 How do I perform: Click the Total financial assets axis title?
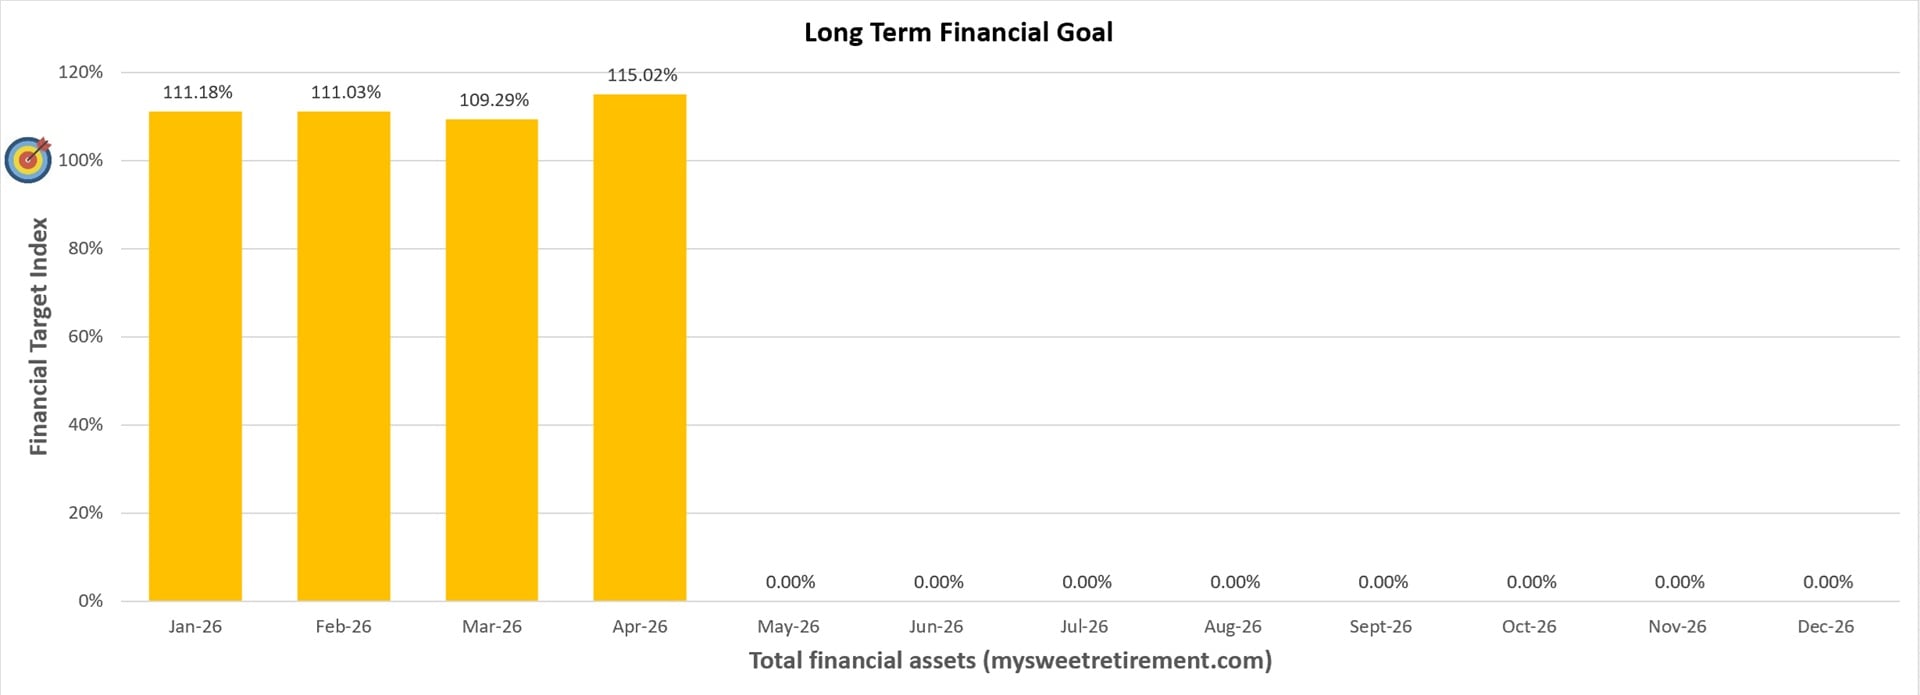1010,660
